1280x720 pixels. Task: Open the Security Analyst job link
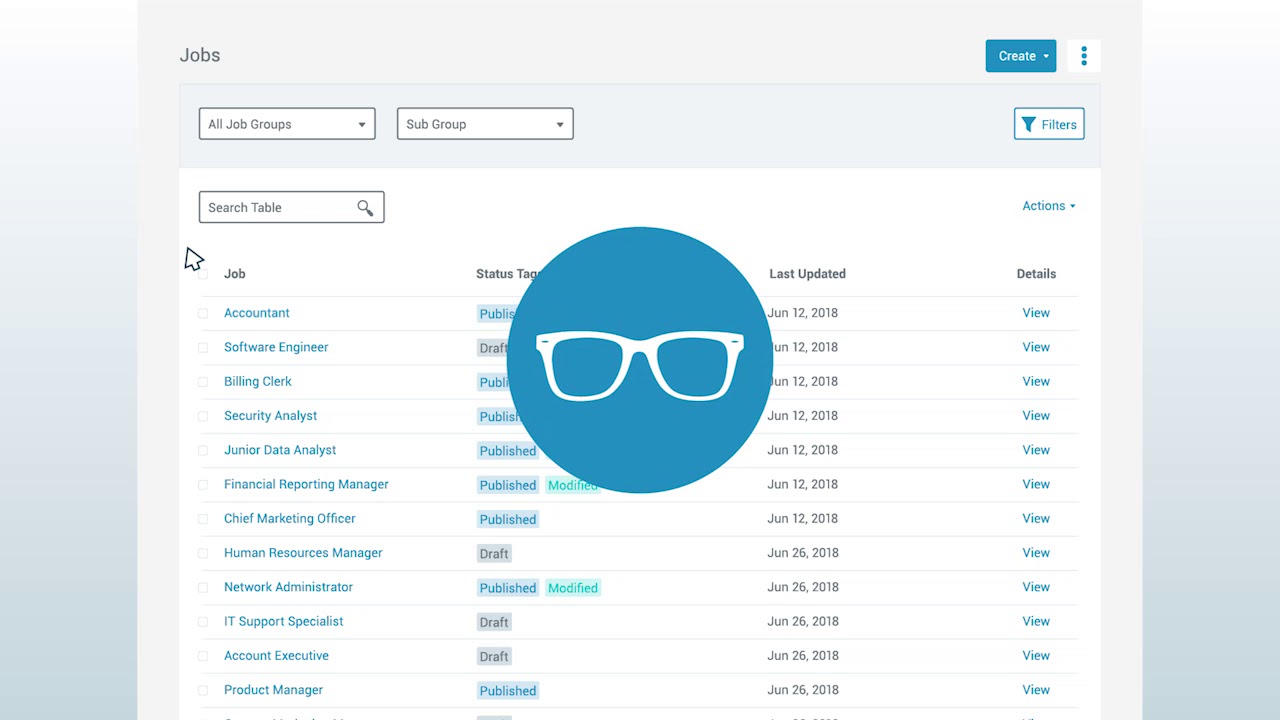(270, 416)
